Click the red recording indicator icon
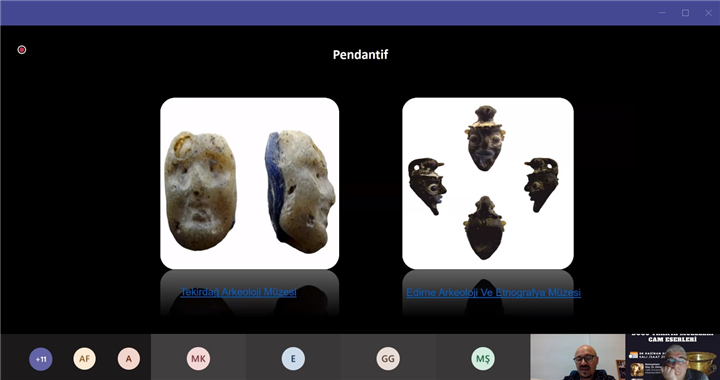Image resolution: width=720 pixels, height=380 pixels. (x=22, y=50)
